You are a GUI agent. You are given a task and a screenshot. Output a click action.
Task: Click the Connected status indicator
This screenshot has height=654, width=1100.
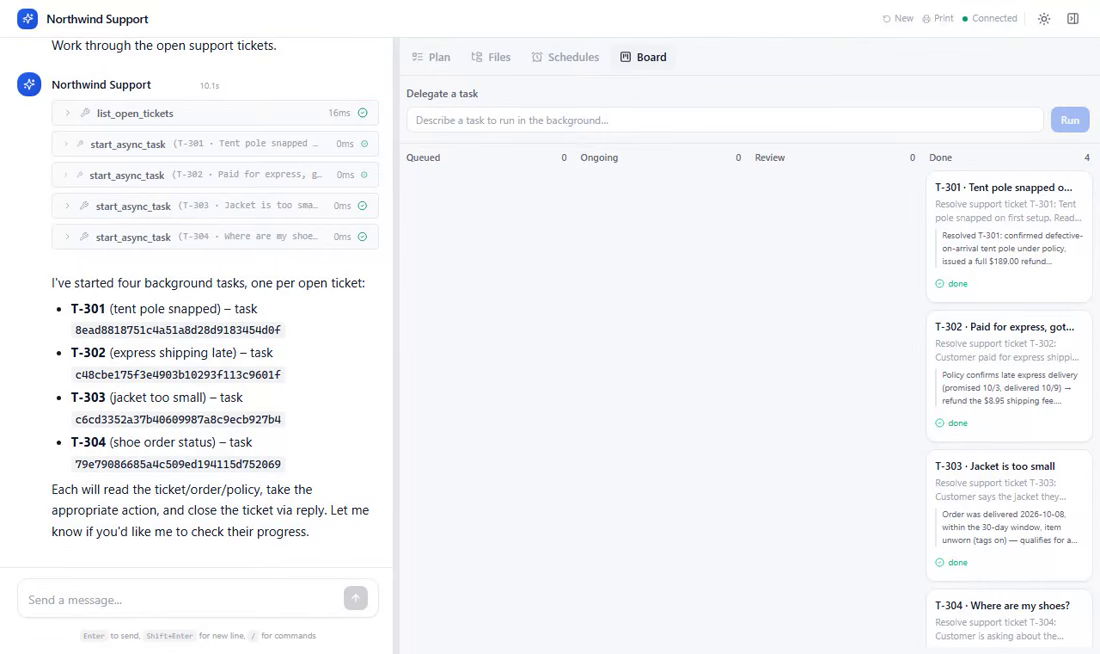point(990,18)
